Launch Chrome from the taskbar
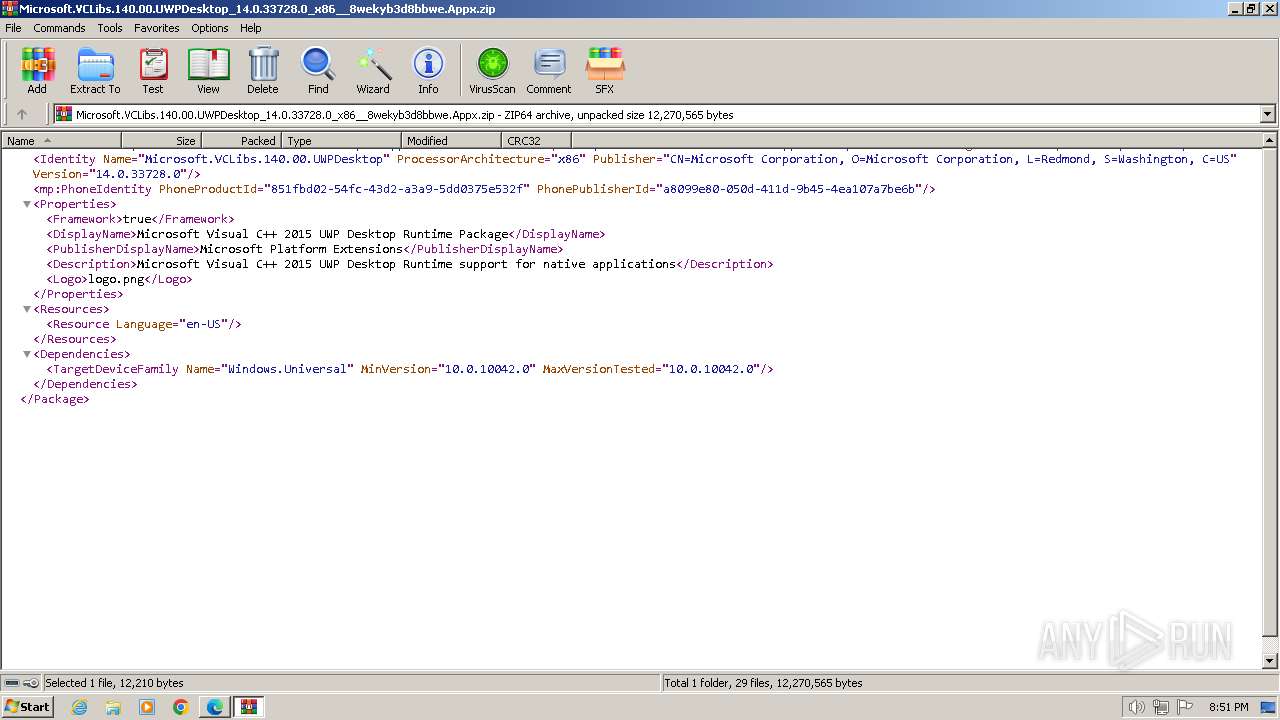 coord(181,707)
